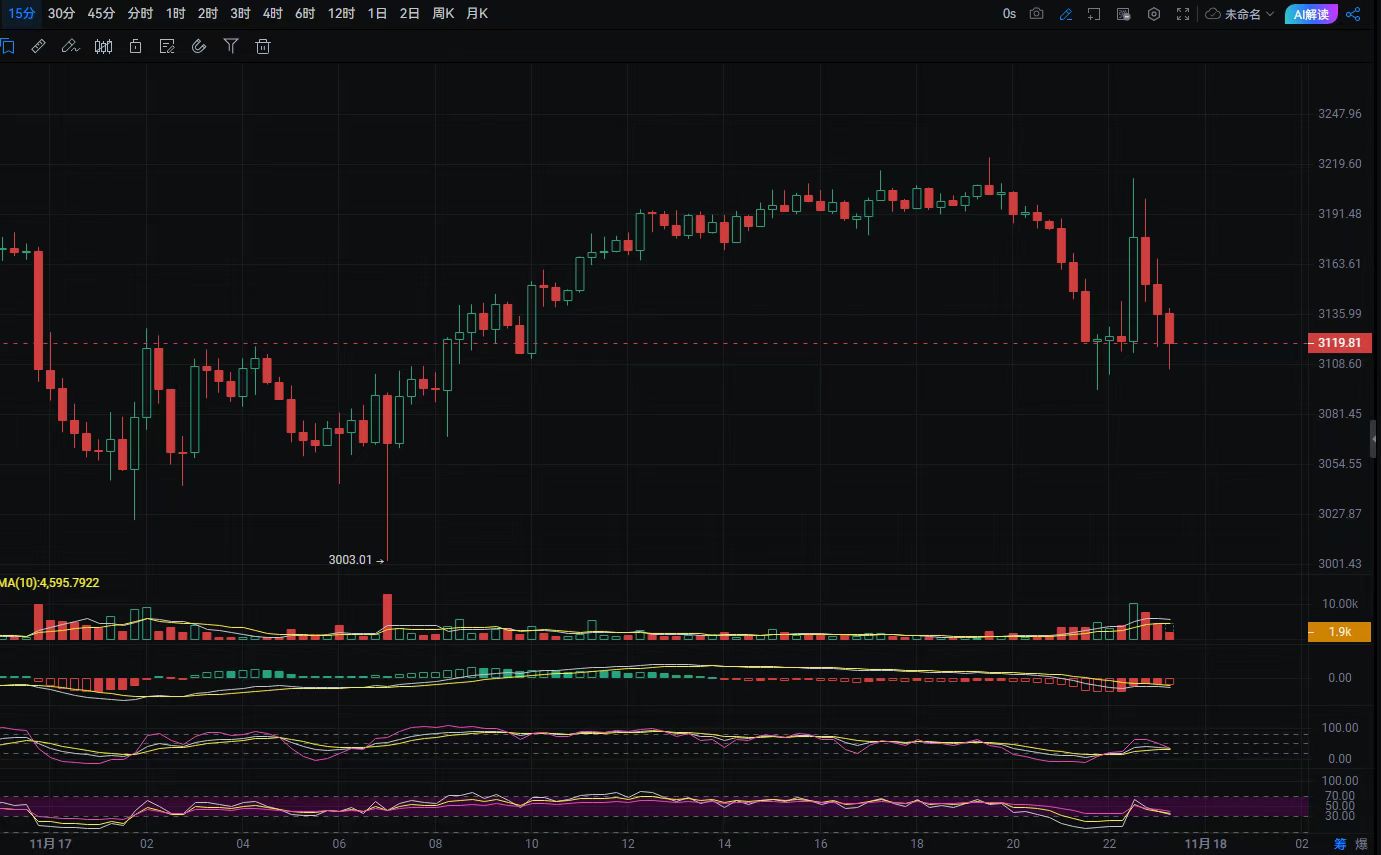Click the 3119.81 current price label
Viewport: 1381px width, 855px height.
1339,343
